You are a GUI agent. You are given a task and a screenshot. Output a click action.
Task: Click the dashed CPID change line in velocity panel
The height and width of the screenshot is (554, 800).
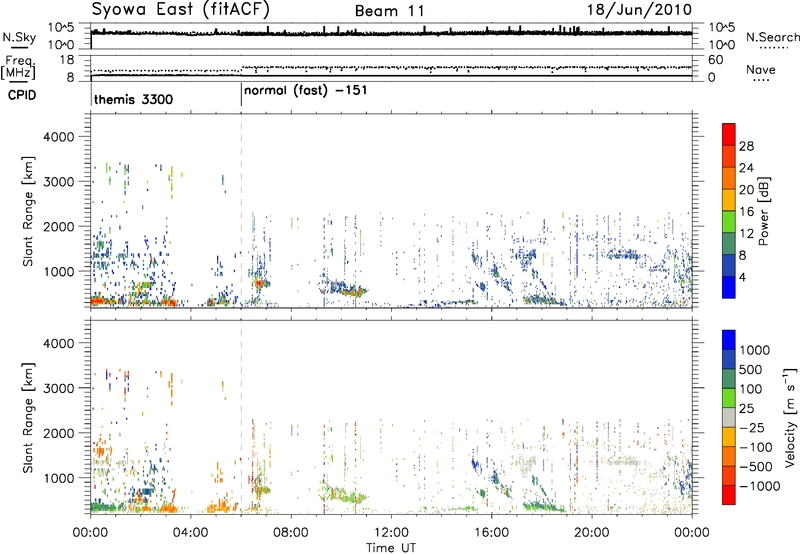241,417
